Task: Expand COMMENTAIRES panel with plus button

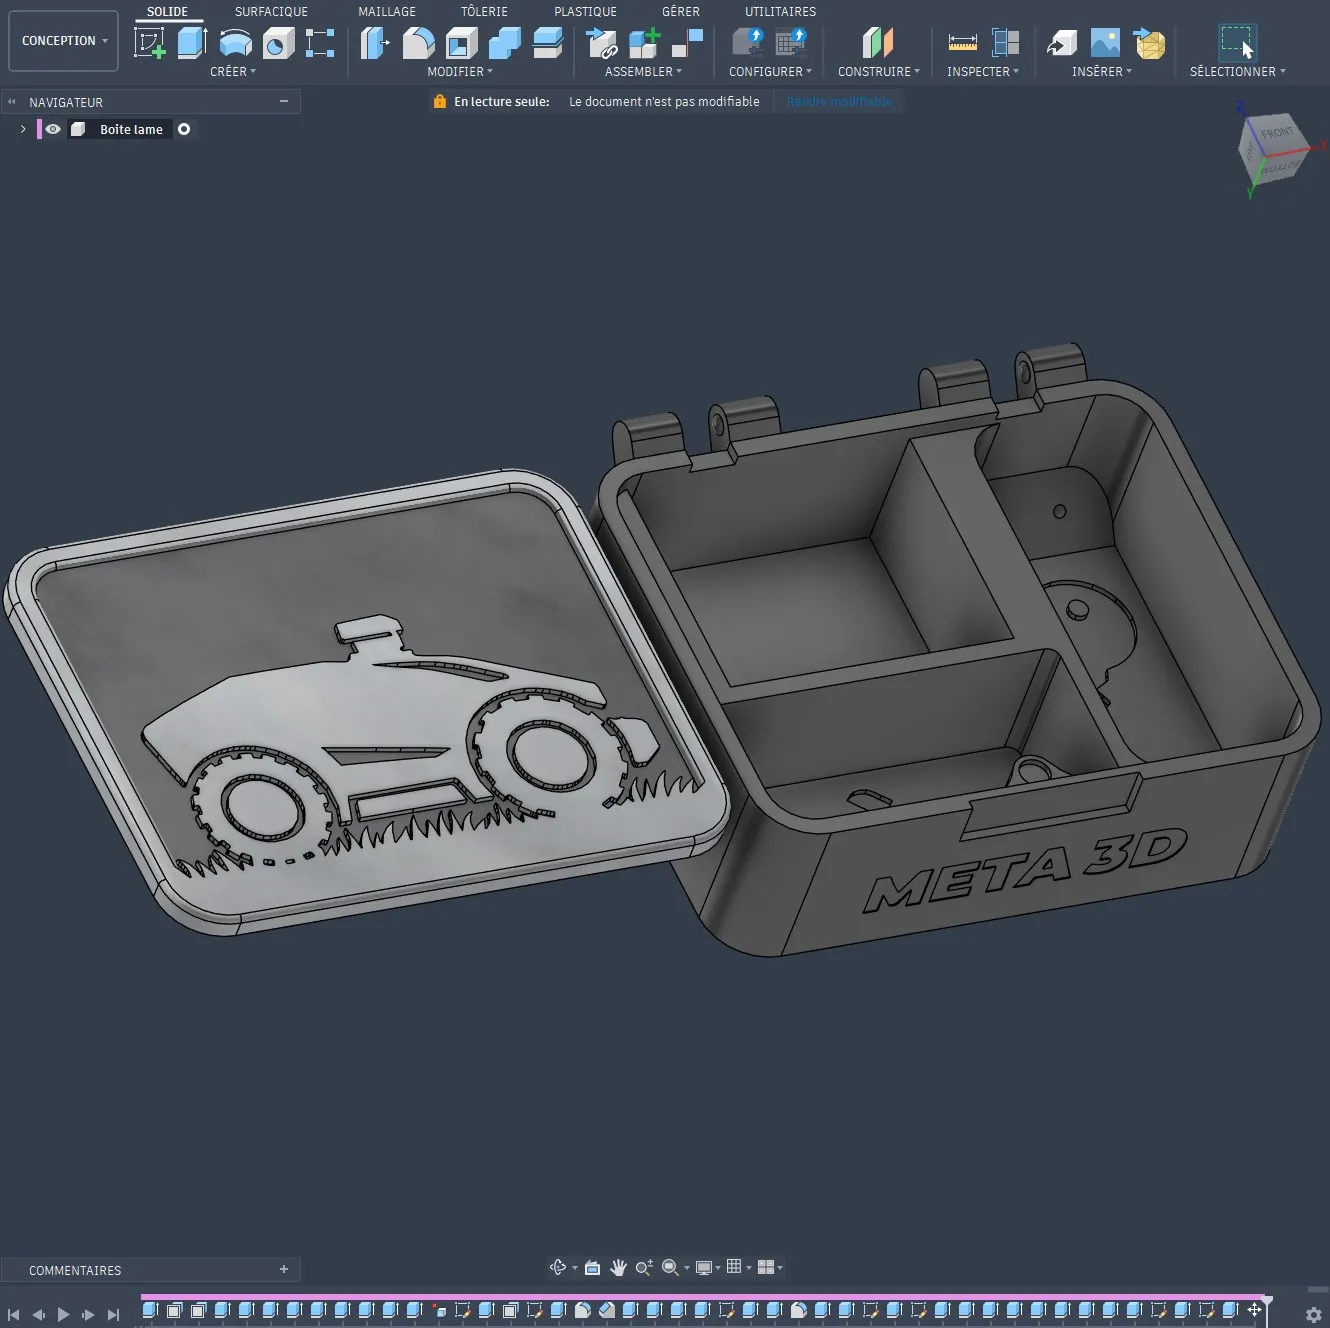Action: 284,1269
